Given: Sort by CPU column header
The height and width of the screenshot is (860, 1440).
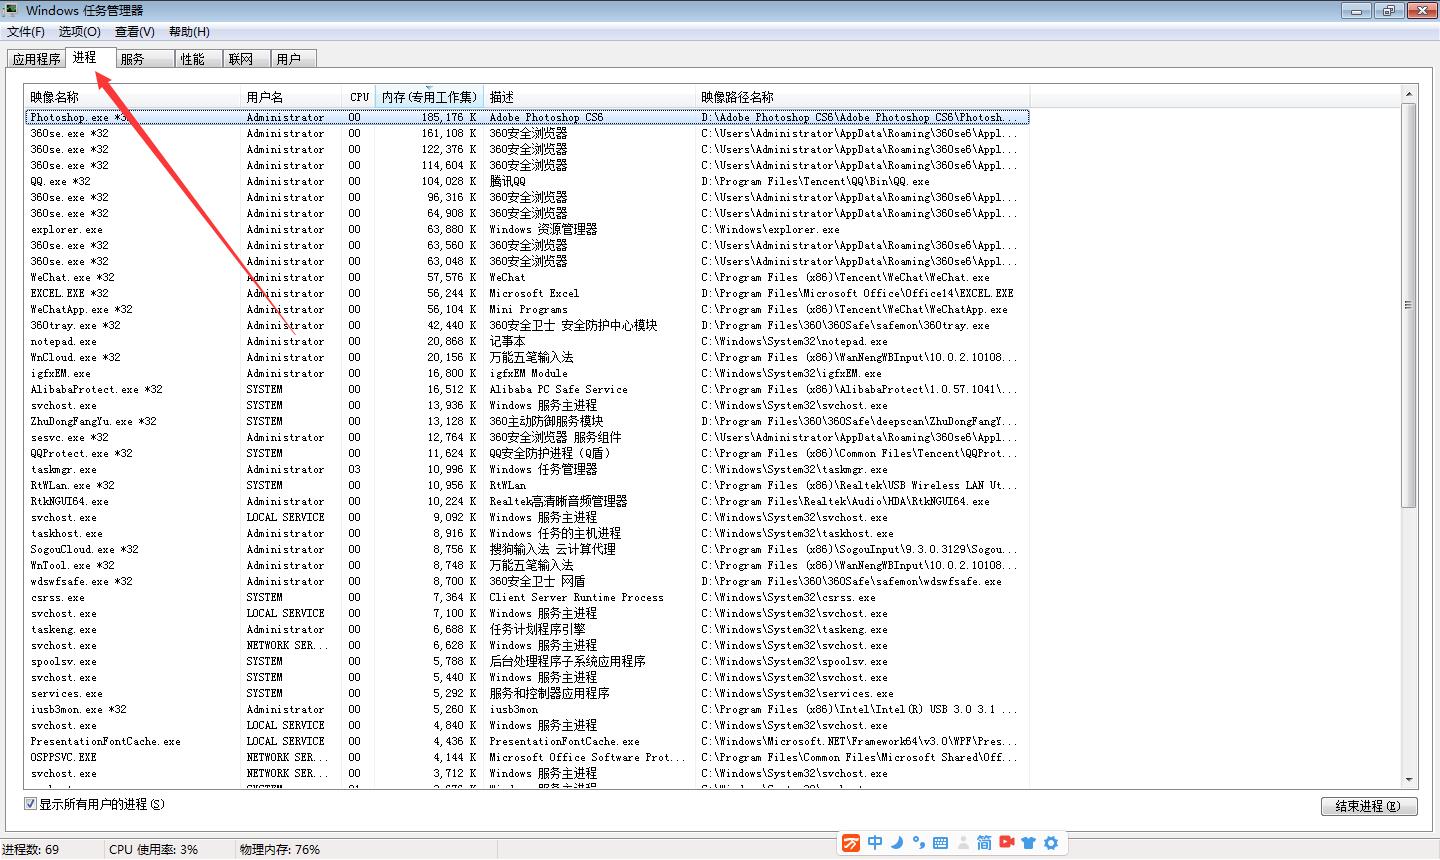Looking at the screenshot, I should click(x=360, y=97).
